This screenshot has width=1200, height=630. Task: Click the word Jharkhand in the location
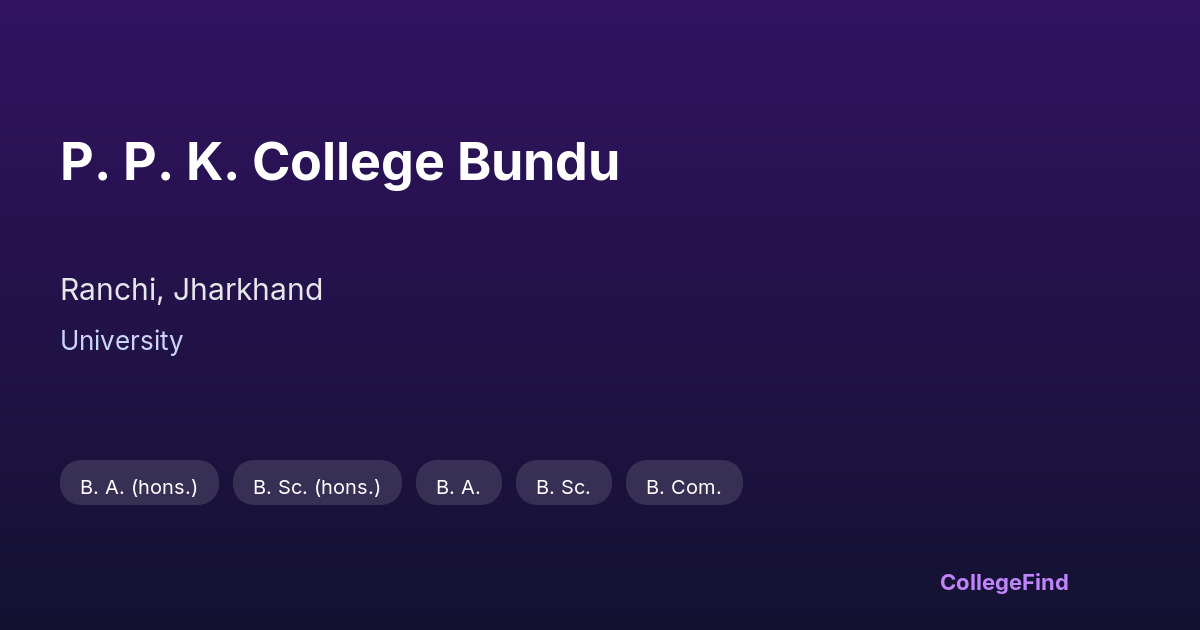(x=248, y=290)
